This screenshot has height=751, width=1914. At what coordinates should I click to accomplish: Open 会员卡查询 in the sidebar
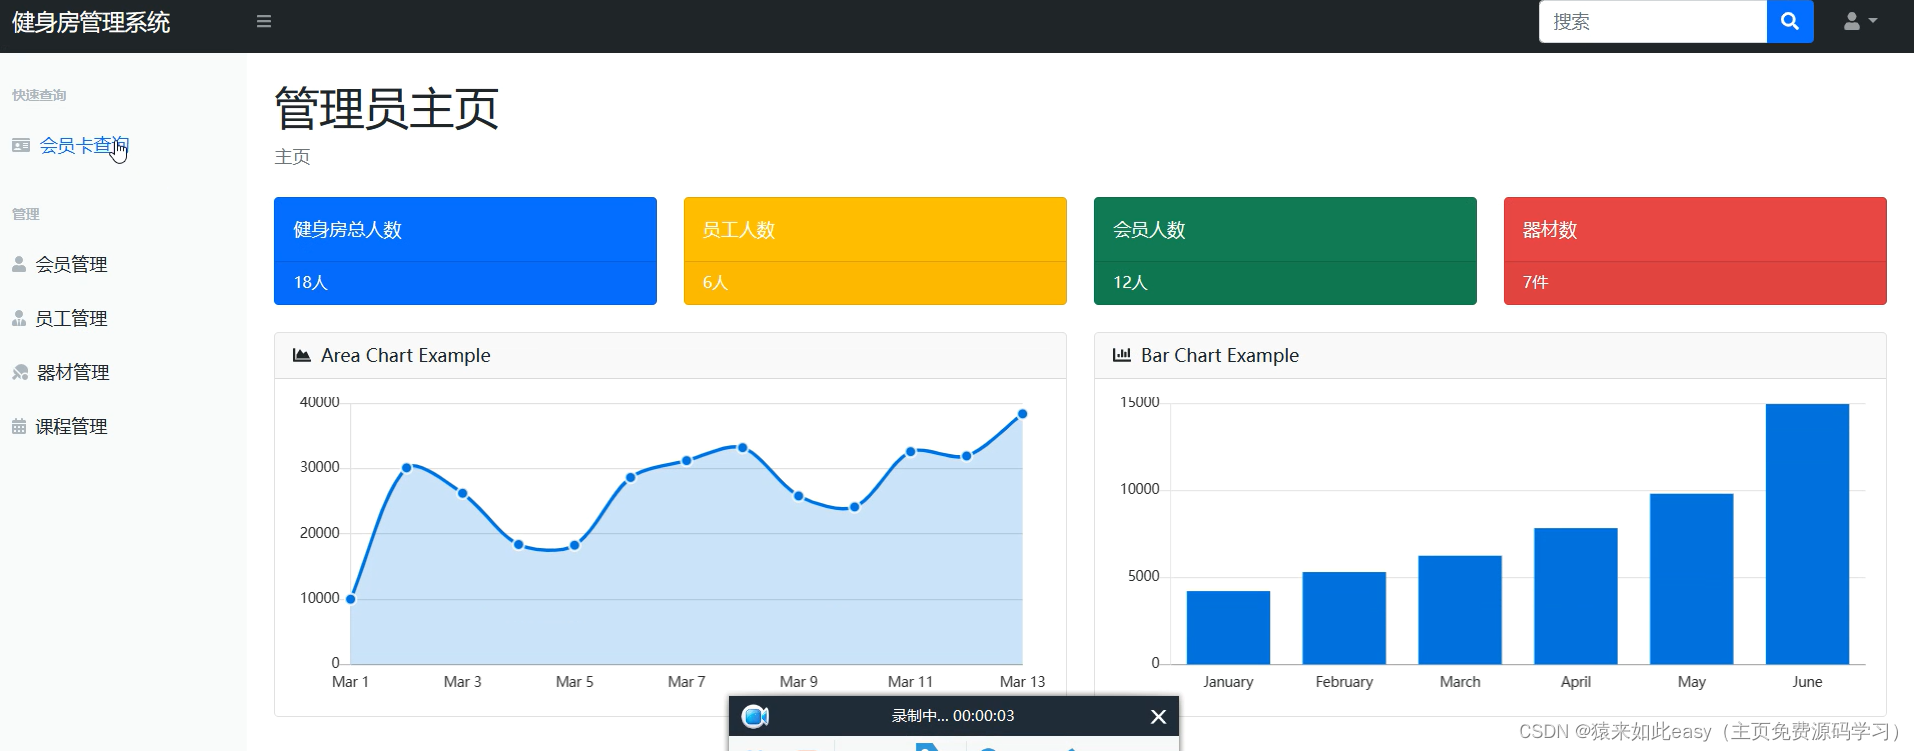[84, 146]
